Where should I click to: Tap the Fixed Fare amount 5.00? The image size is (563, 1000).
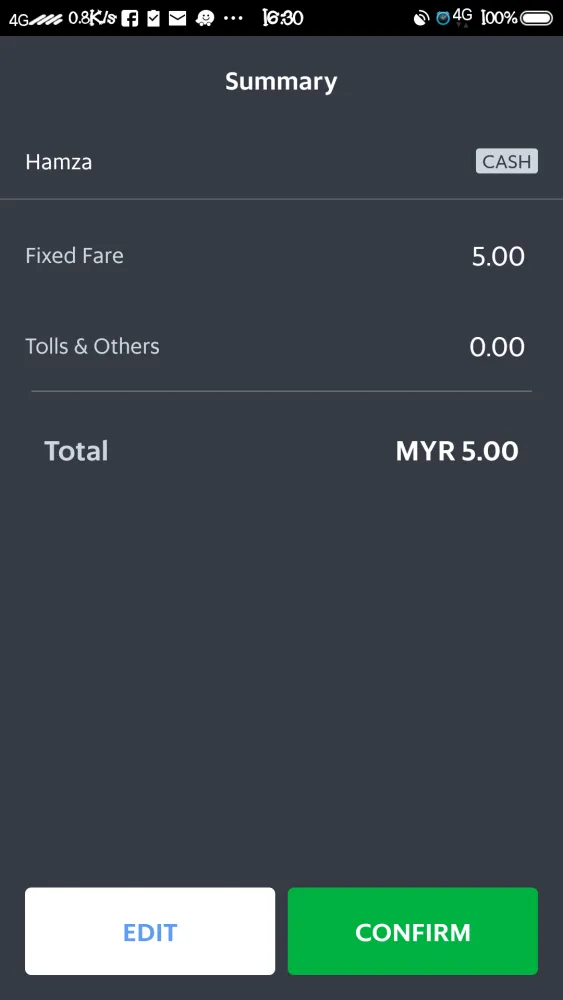pyautogui.click(x=498, y=256)
